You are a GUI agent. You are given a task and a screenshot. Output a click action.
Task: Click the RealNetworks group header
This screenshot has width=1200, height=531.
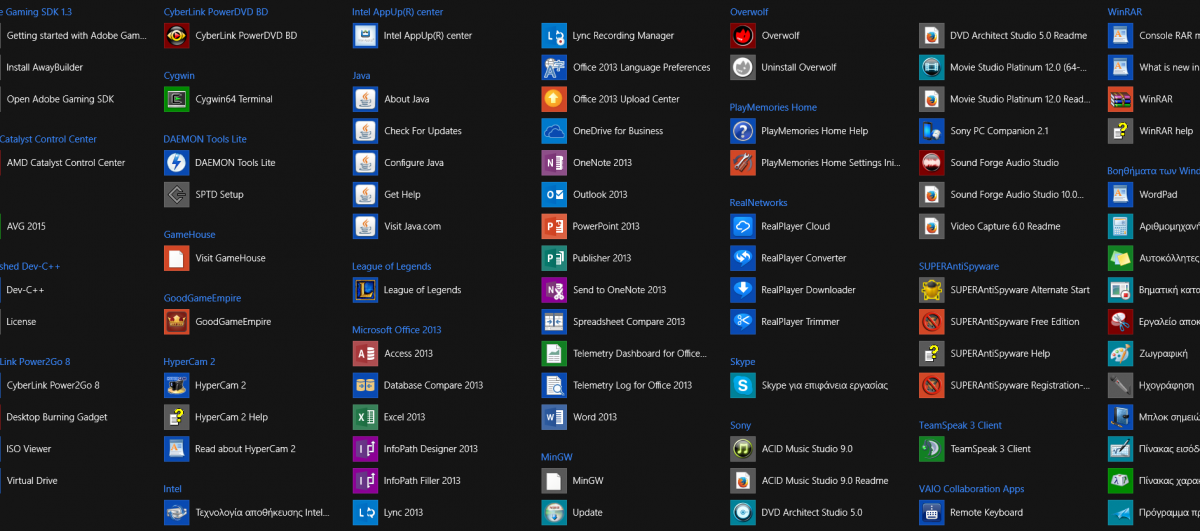pos(758,203)
